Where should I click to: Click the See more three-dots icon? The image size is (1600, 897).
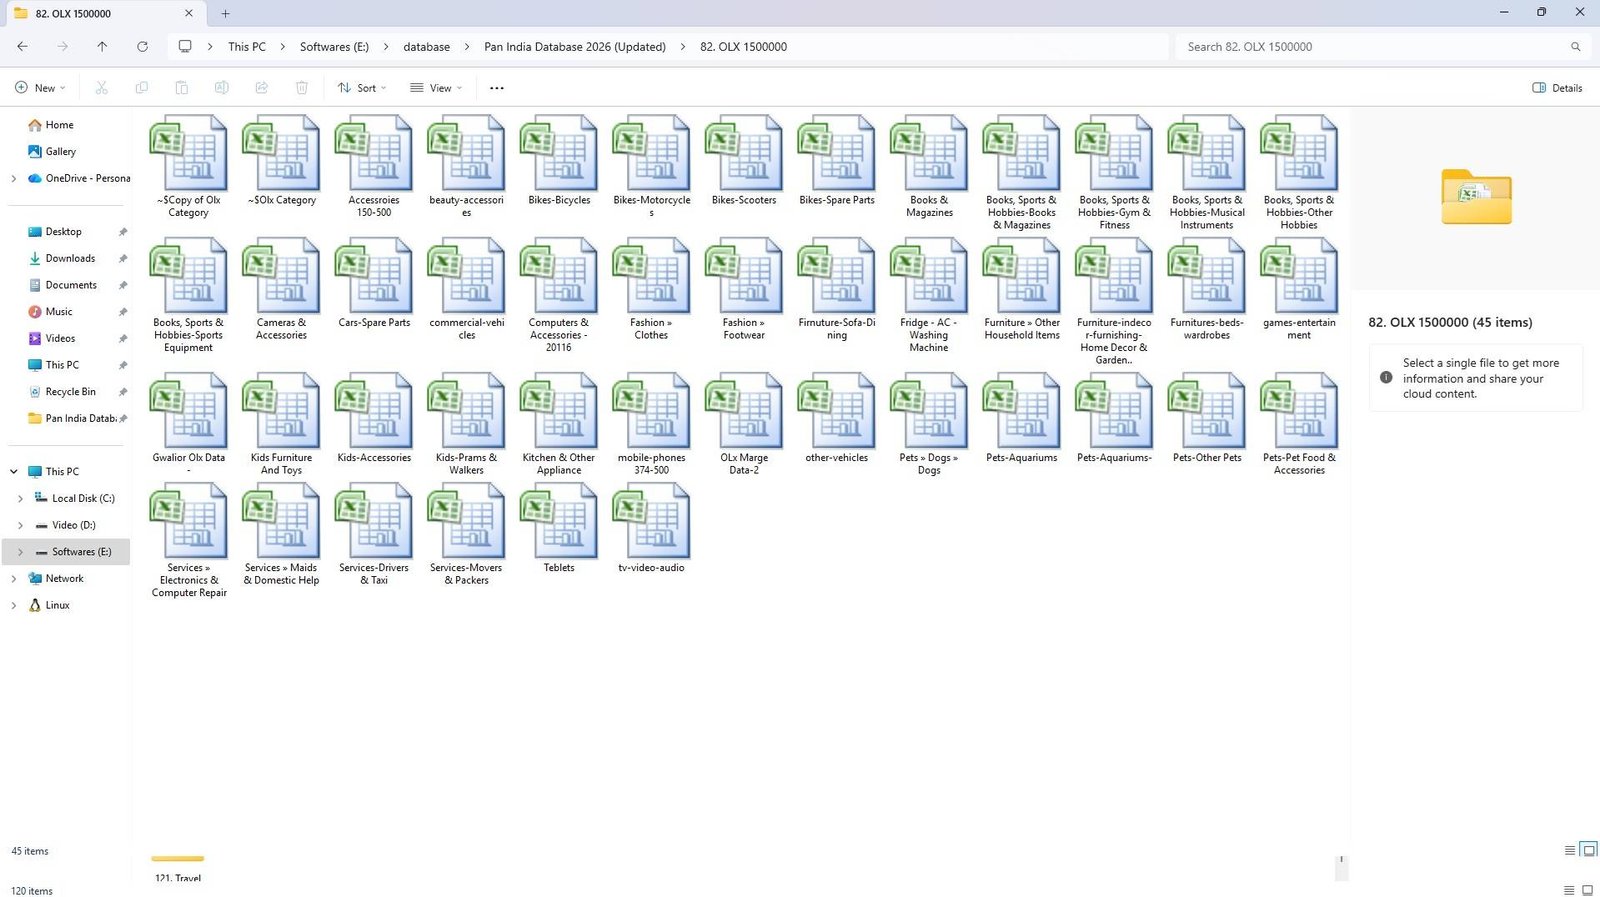pos(496,88)
